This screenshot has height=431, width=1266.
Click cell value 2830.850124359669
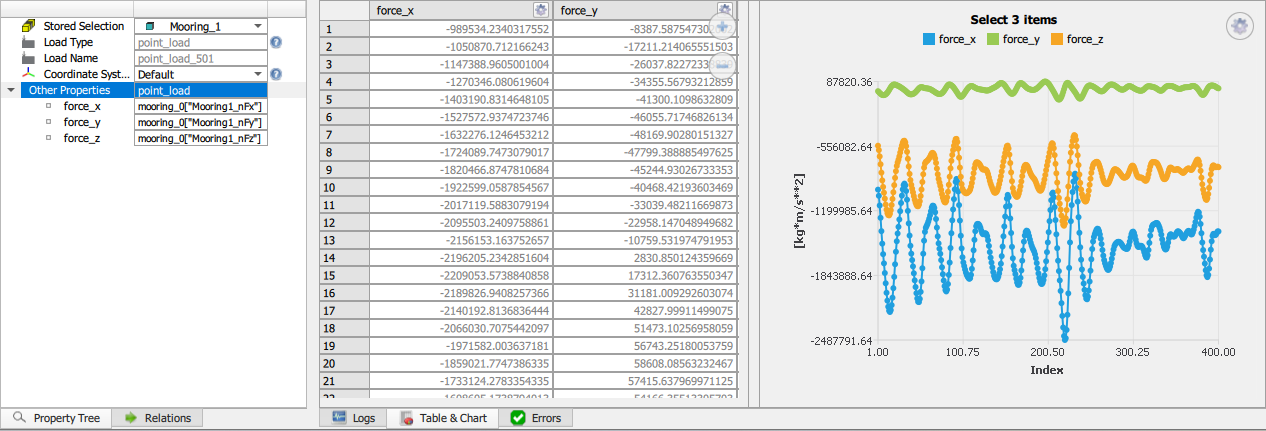point(644,258)
